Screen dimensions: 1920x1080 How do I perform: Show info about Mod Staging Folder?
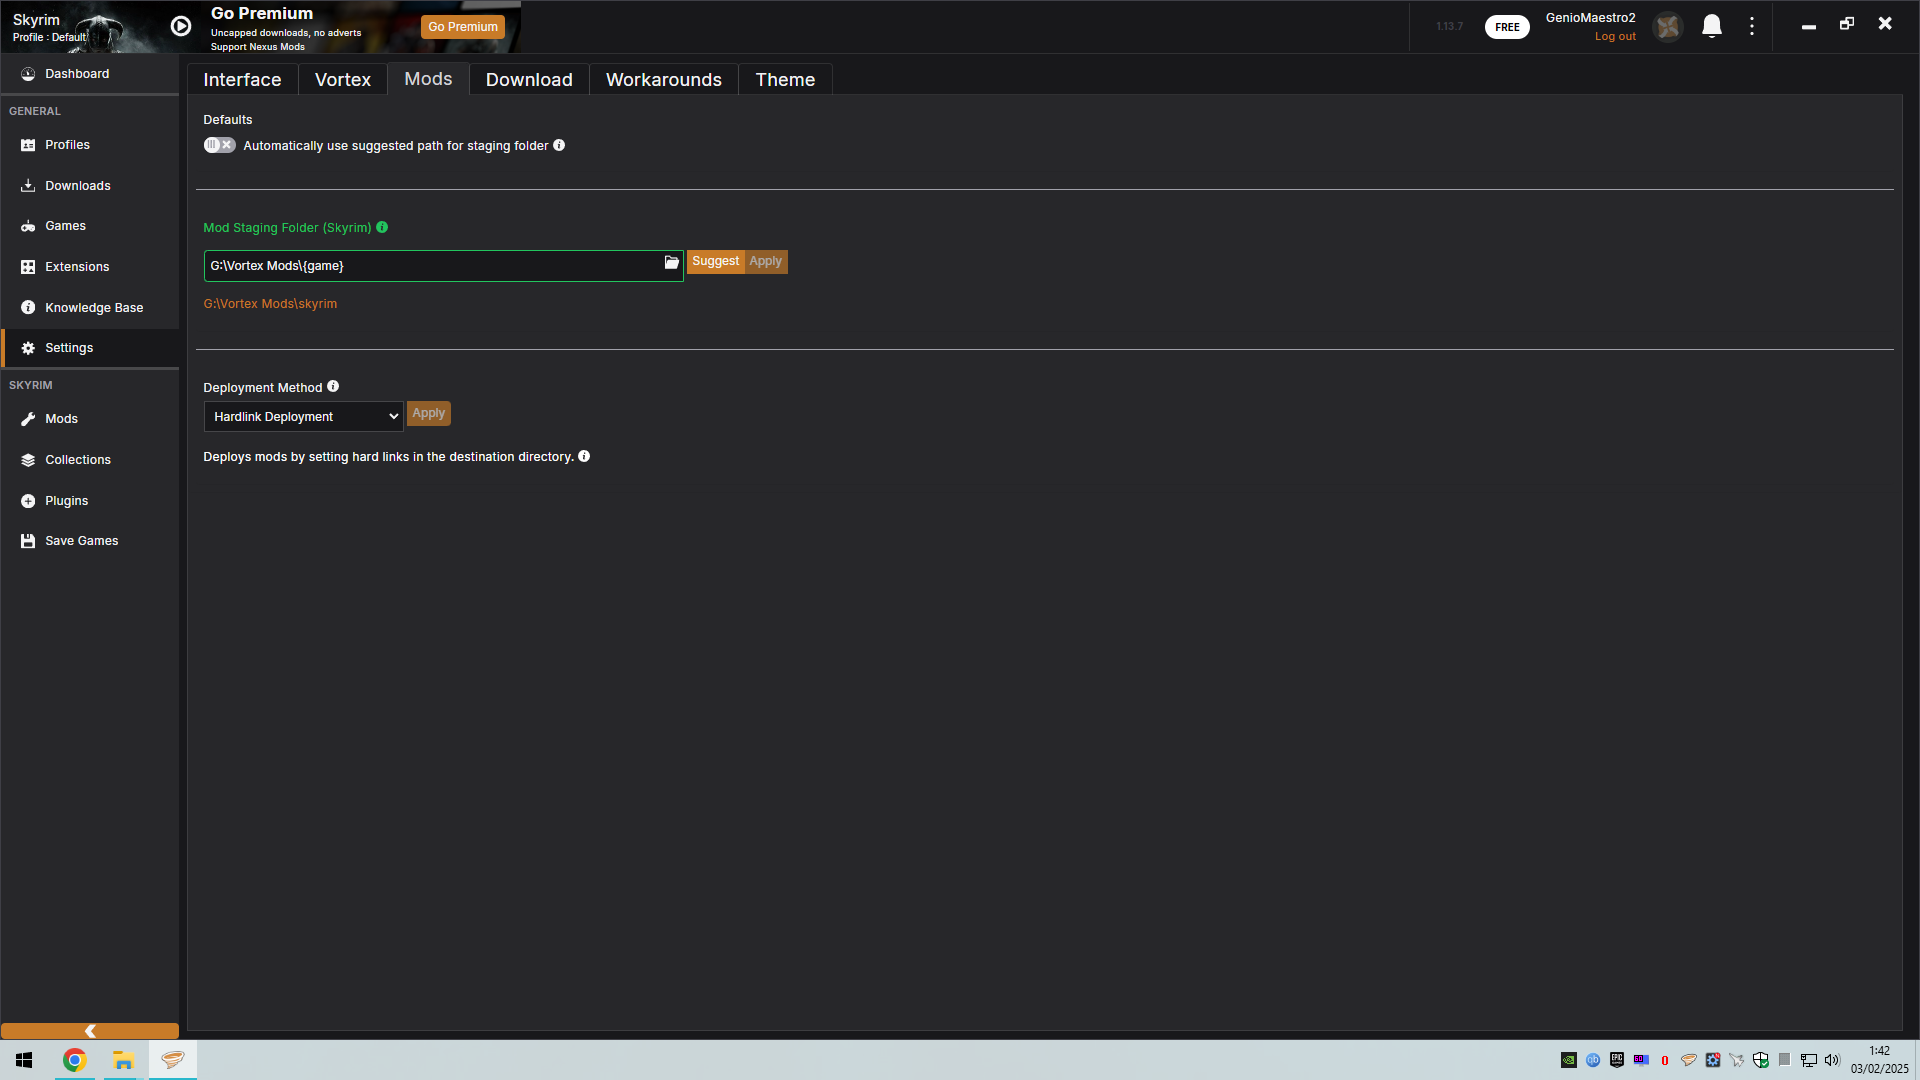(382, 228)
